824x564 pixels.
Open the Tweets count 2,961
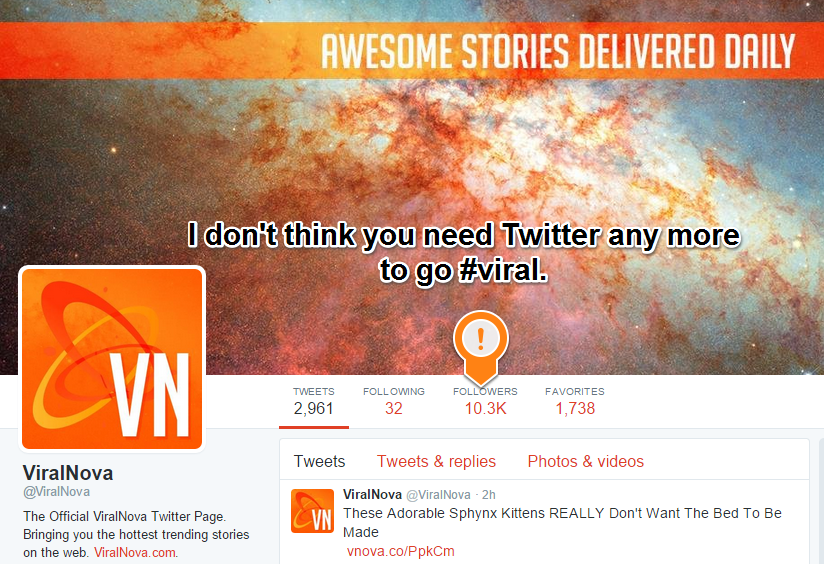point(314,401)
